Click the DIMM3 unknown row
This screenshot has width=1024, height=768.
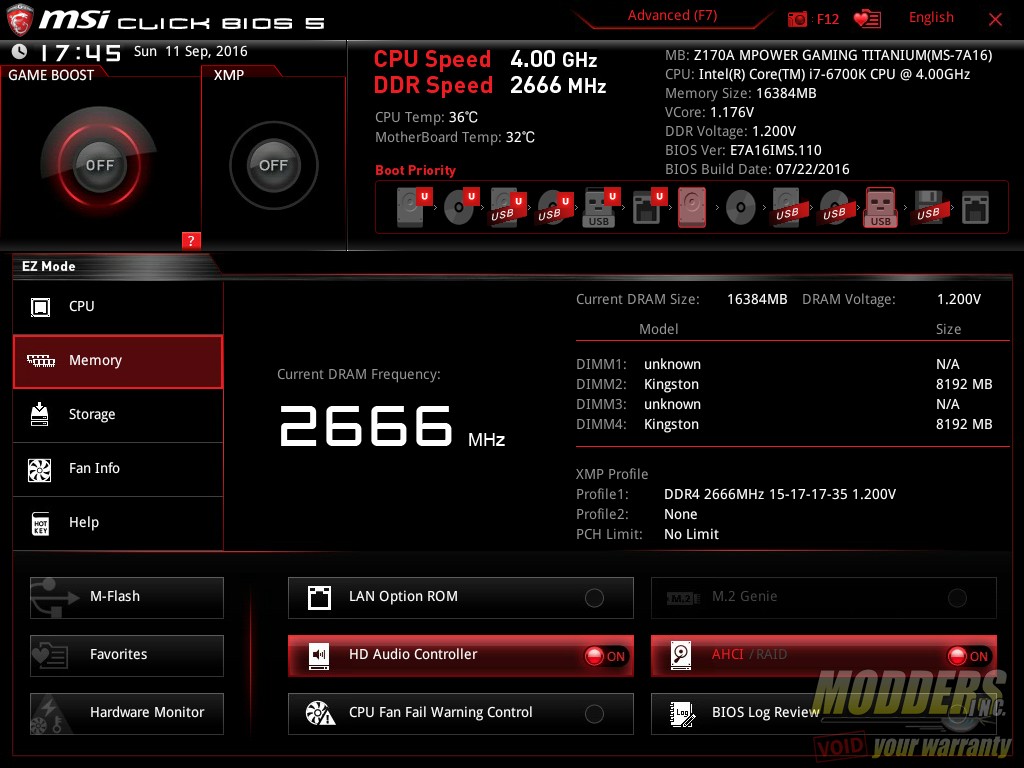coord(784,404)
